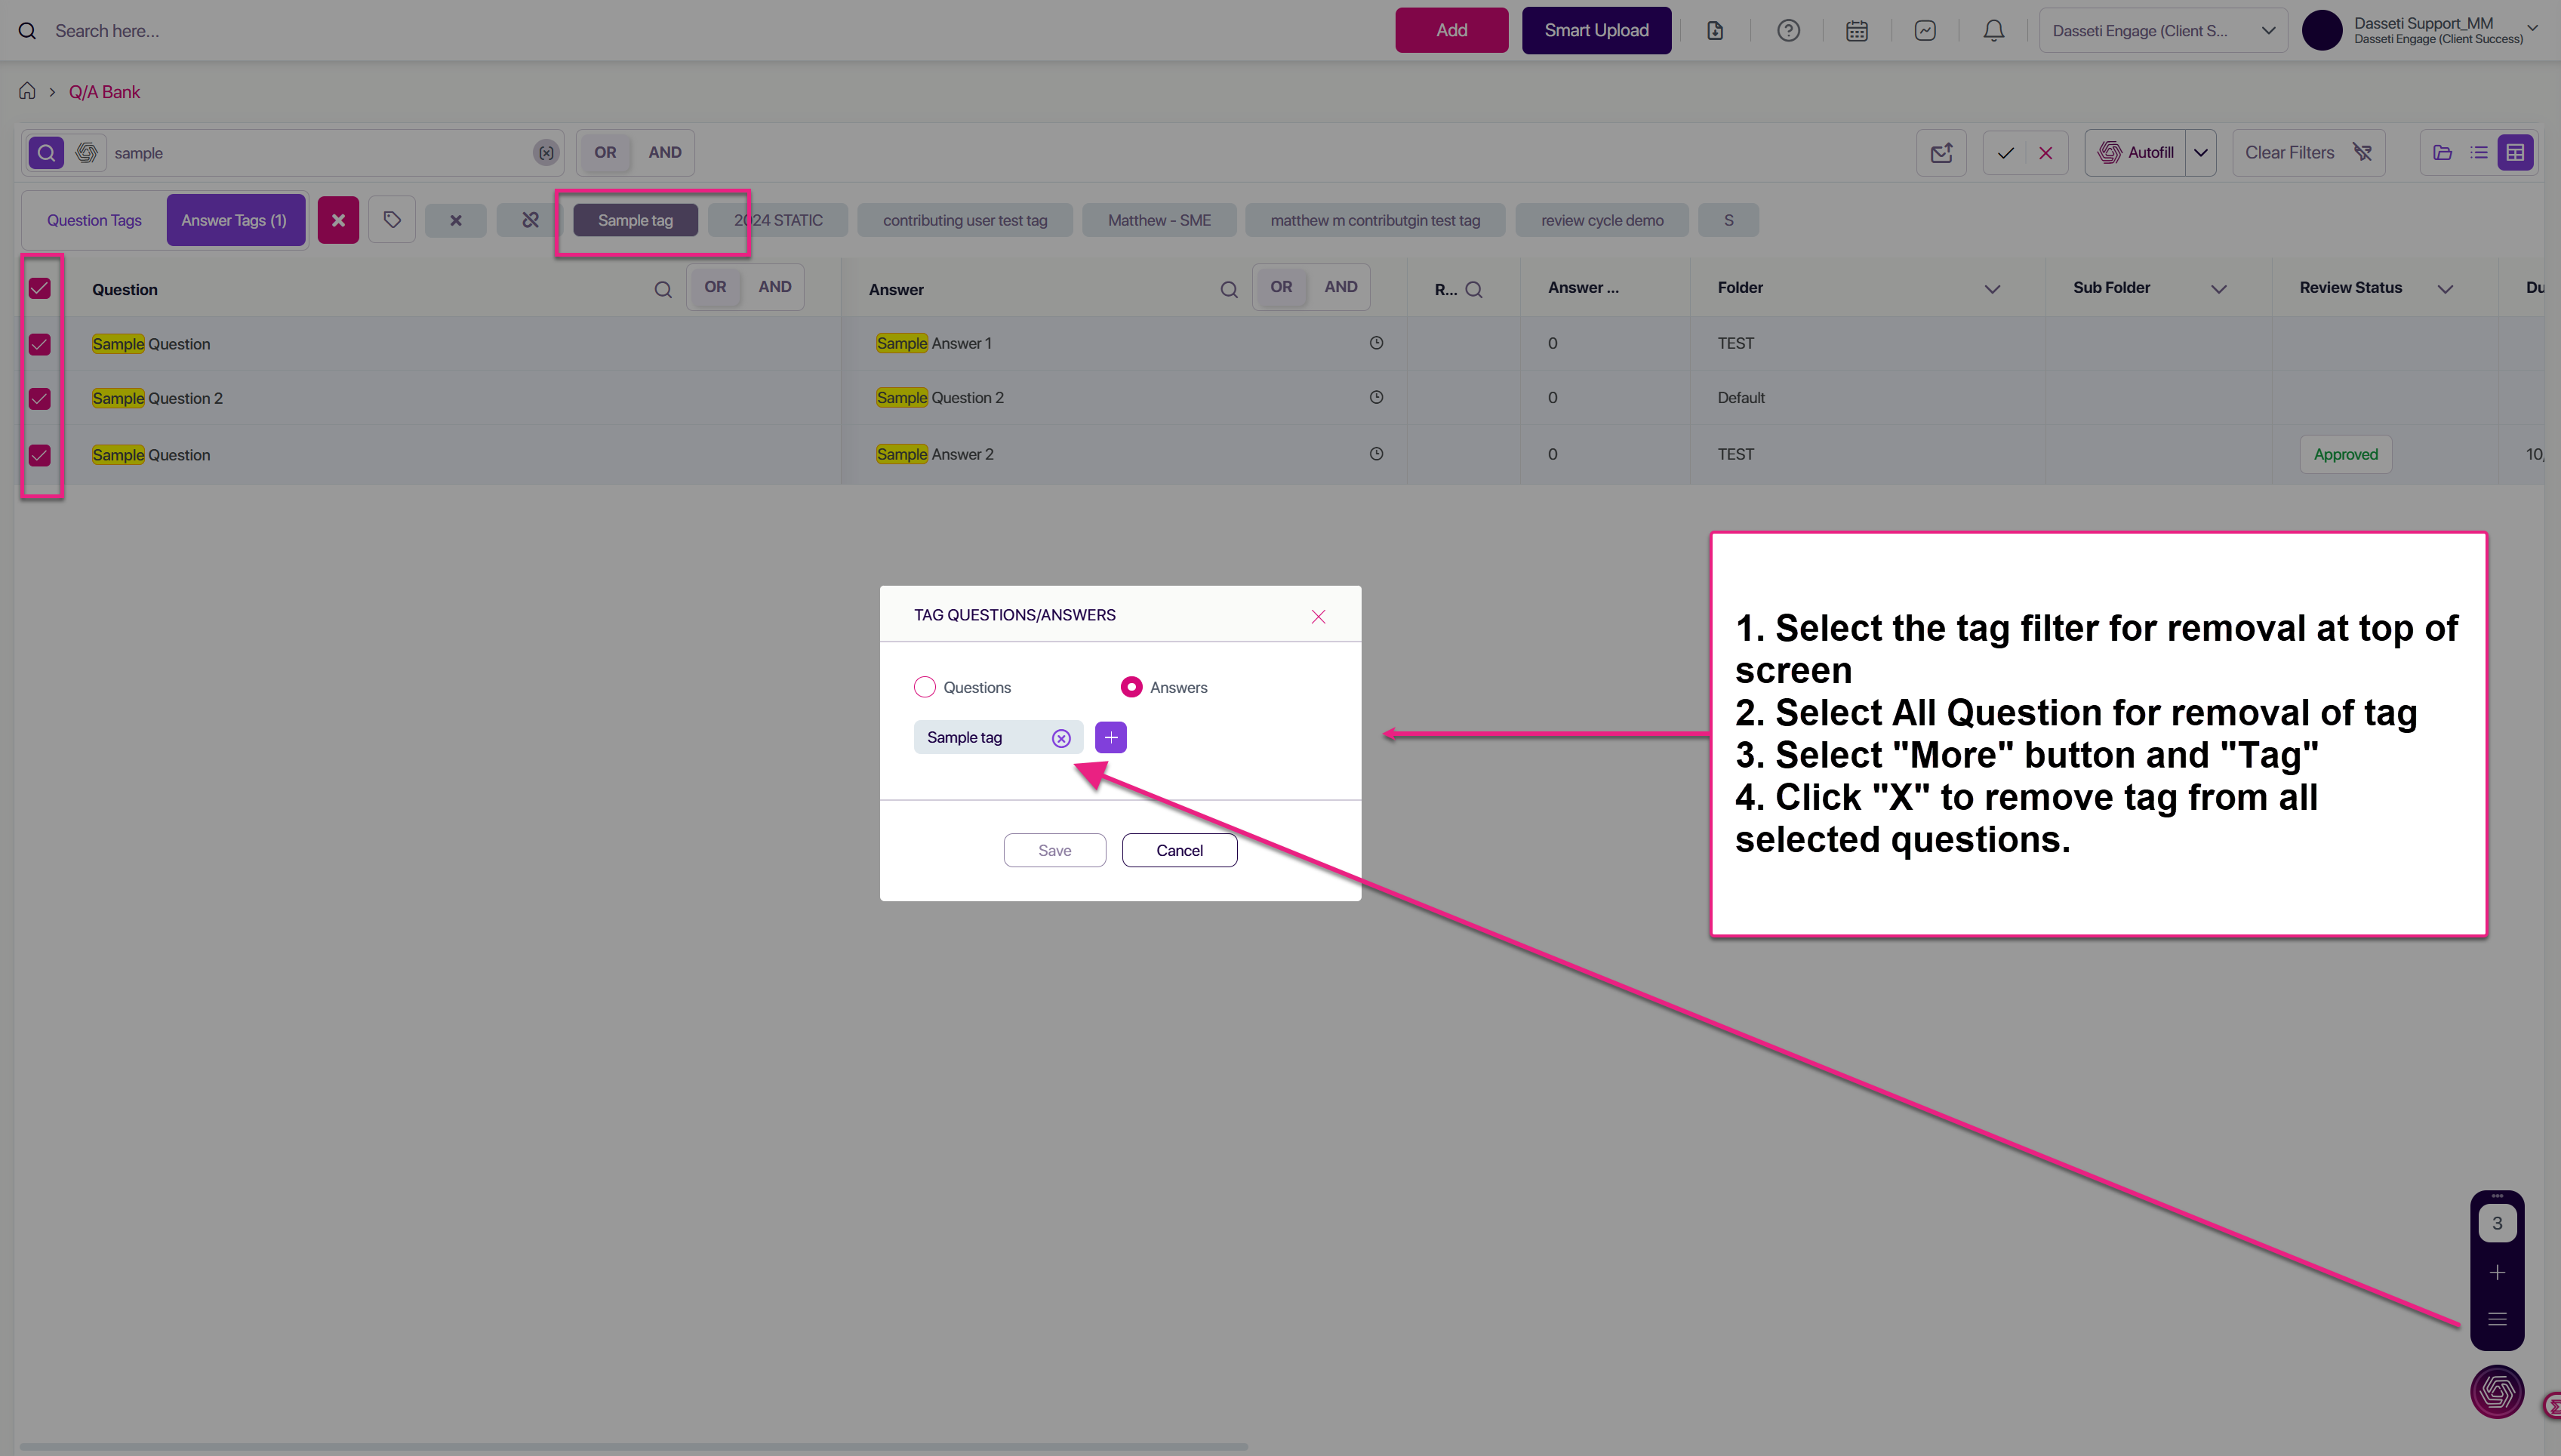
Task: Switch to list view icon
Action: pos(2479,153)
